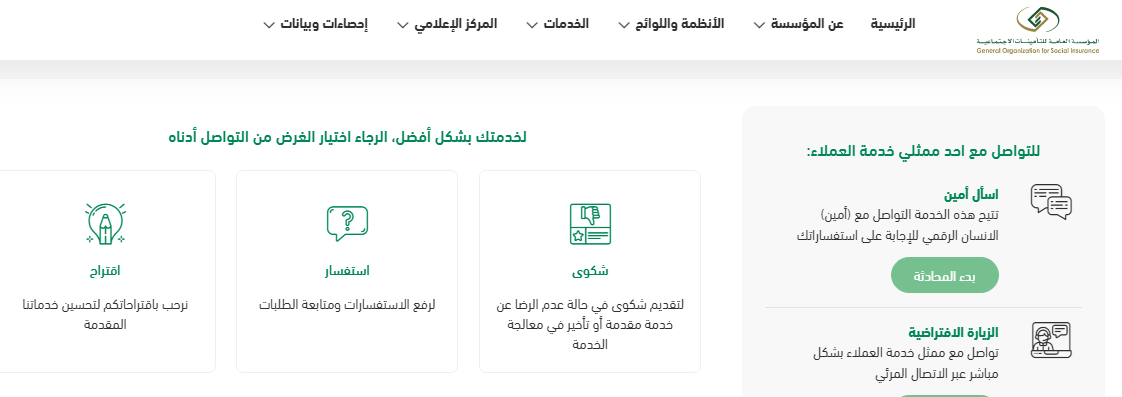Expand the الخدمات dropdown chevron
Viewport: 1122px width, 397px height.
click(532, 25)
